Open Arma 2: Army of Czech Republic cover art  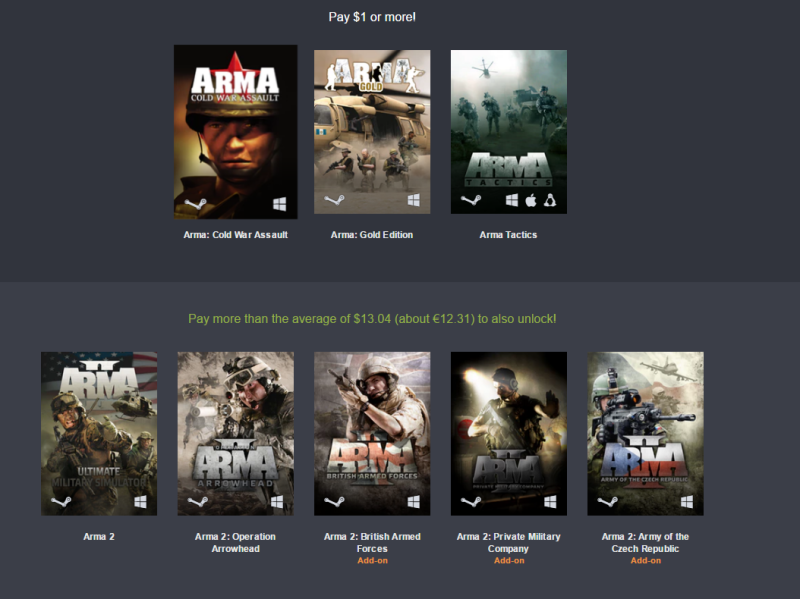(x=645, y=434)
